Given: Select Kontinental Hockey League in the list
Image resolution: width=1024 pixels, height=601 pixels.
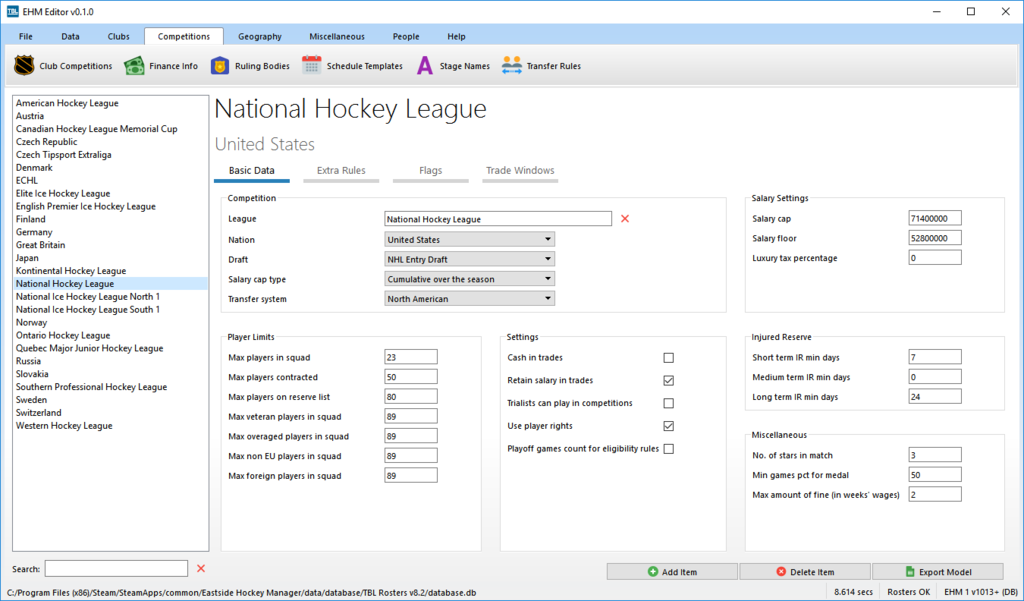Looking at the screenshot, I should pos(110,270).
